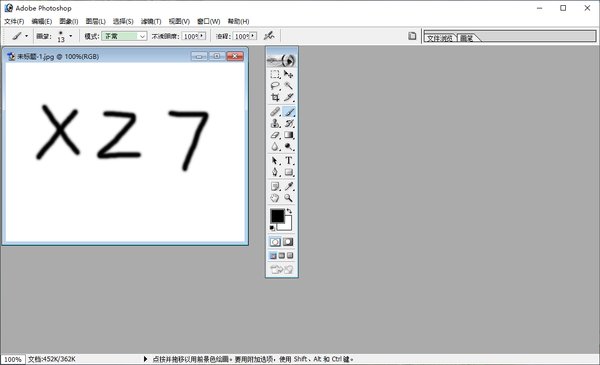This screenshot has width=600, height=365.
Task: Reset default foreground and background colors
Action: click(x=272, y=228)
